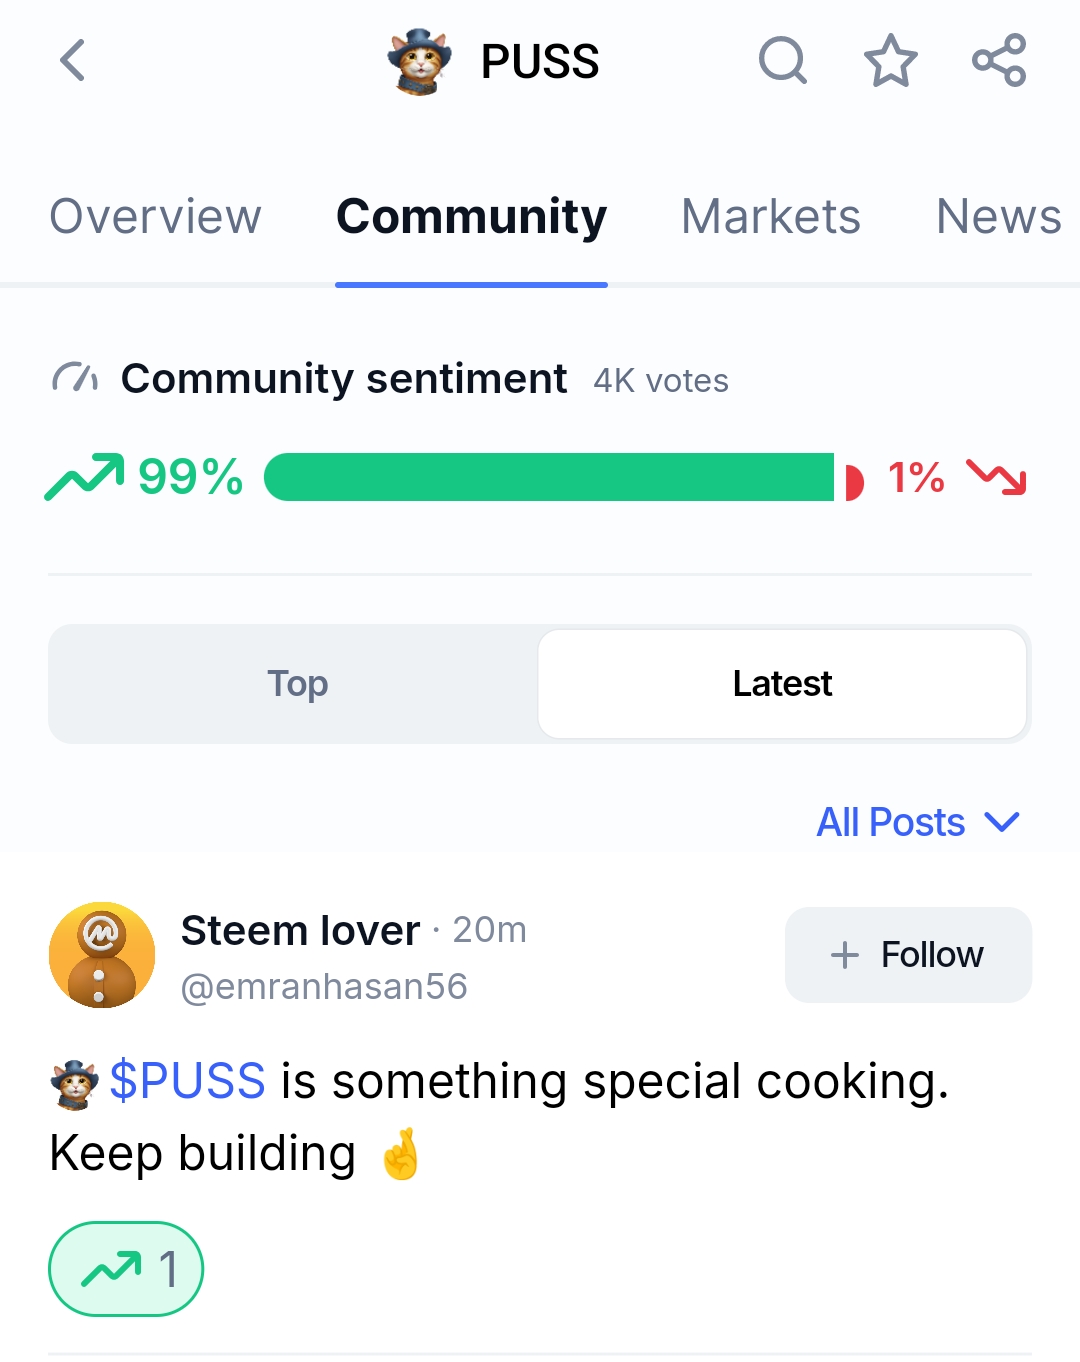Tap the community sentiment gauge icon
This screenshot has height=1362, width=1080.
76,378
